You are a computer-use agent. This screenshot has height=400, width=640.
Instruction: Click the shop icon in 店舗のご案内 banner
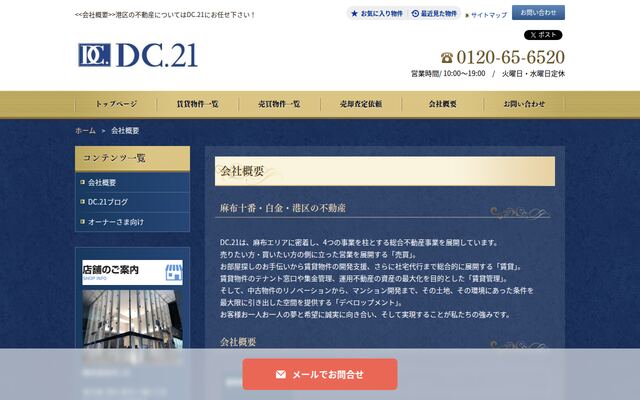(x=173, y=272)
